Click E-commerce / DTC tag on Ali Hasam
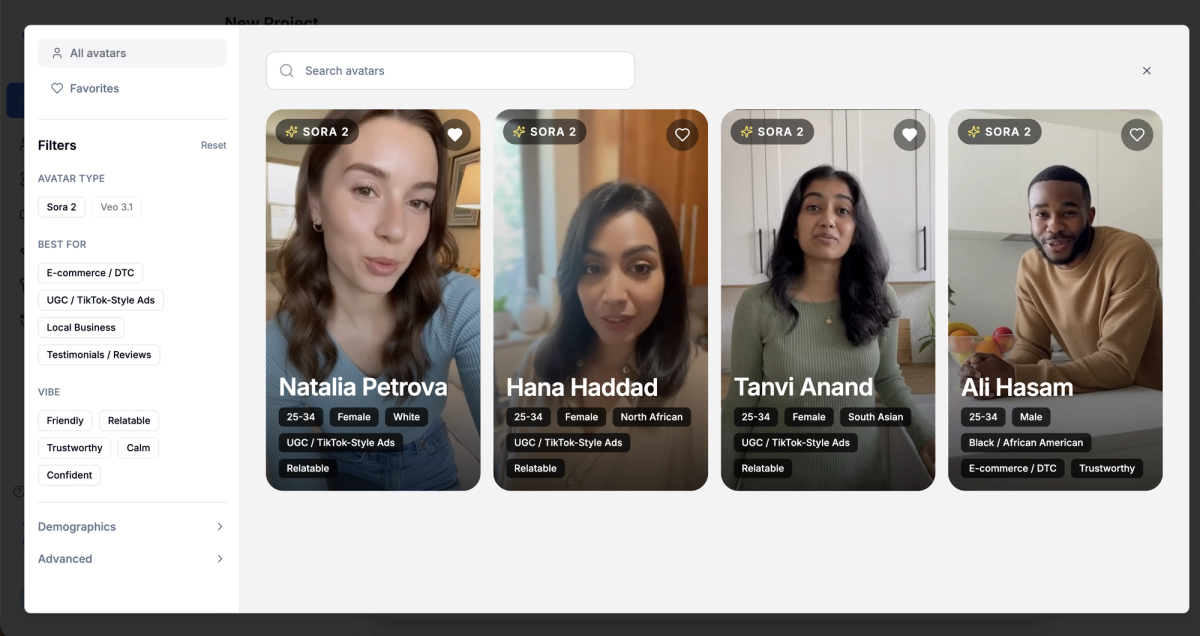 (1013, 468)
